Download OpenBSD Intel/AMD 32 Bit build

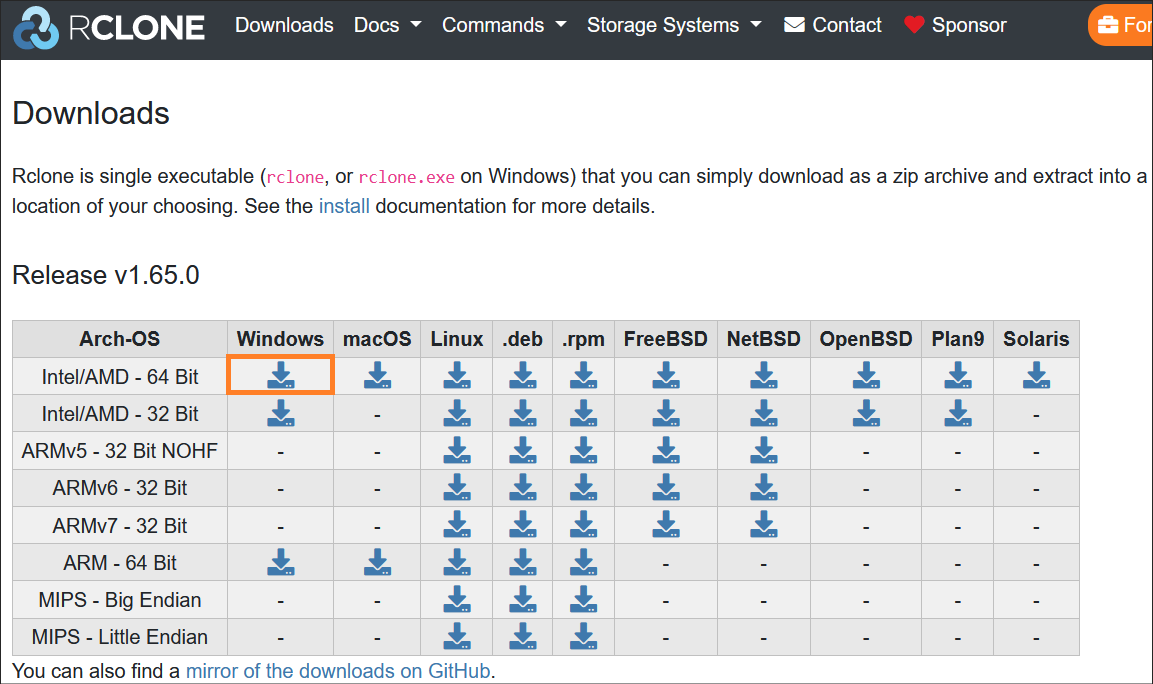point(866,413)
